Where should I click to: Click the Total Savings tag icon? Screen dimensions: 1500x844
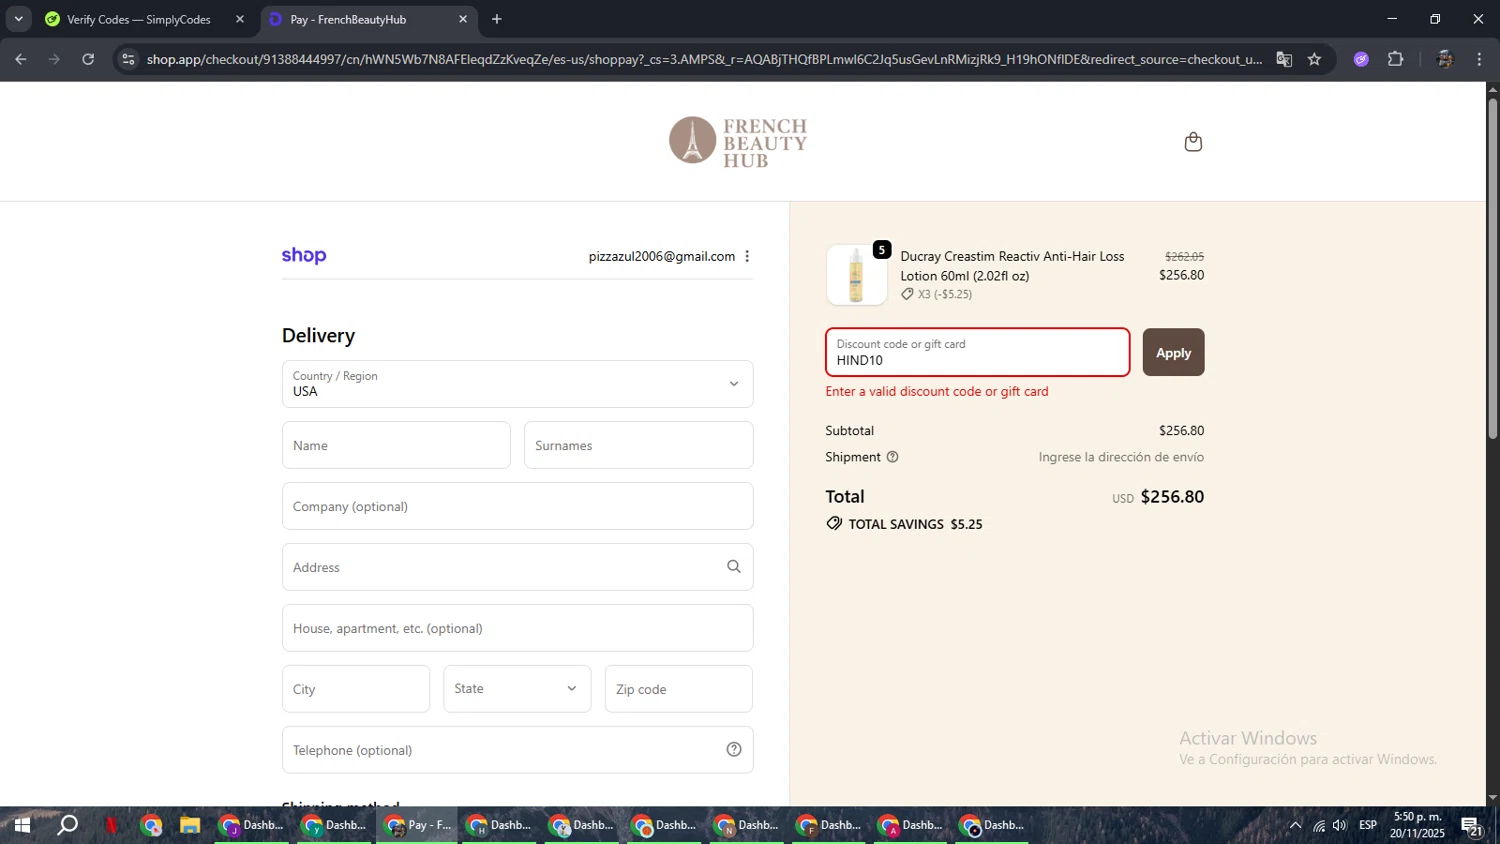point(834,524)
